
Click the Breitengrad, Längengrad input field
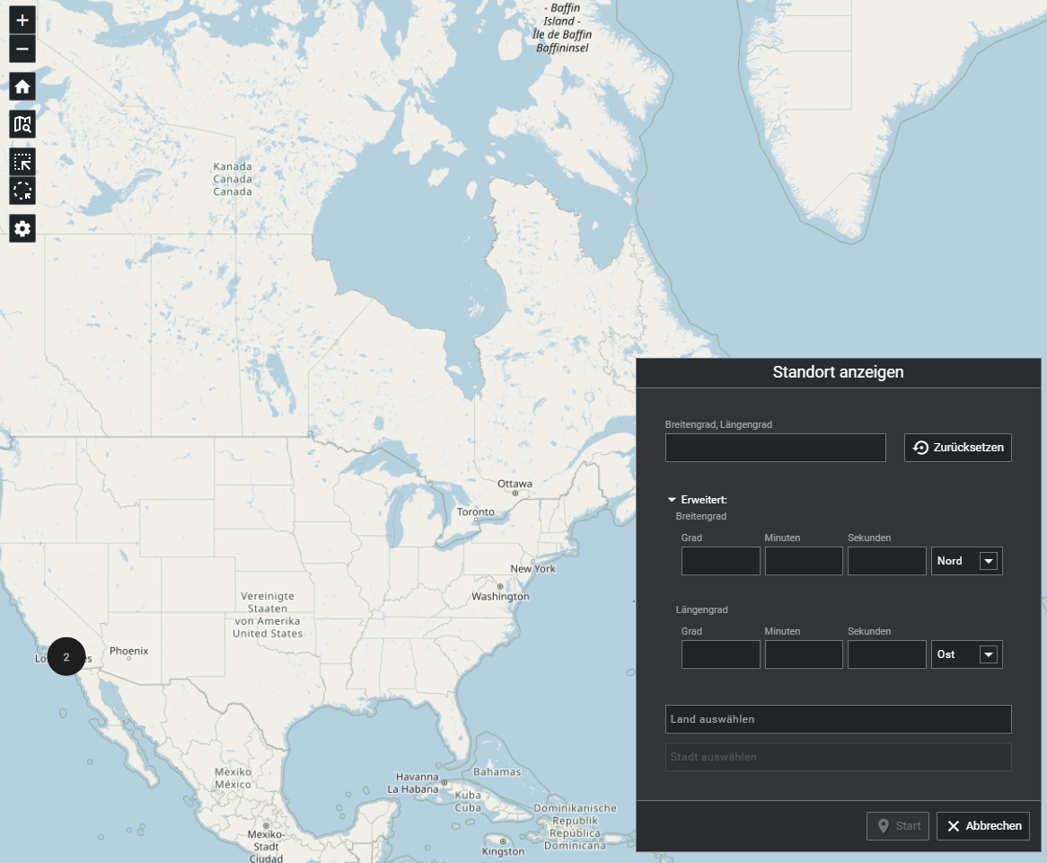click(x=775, y=448)
